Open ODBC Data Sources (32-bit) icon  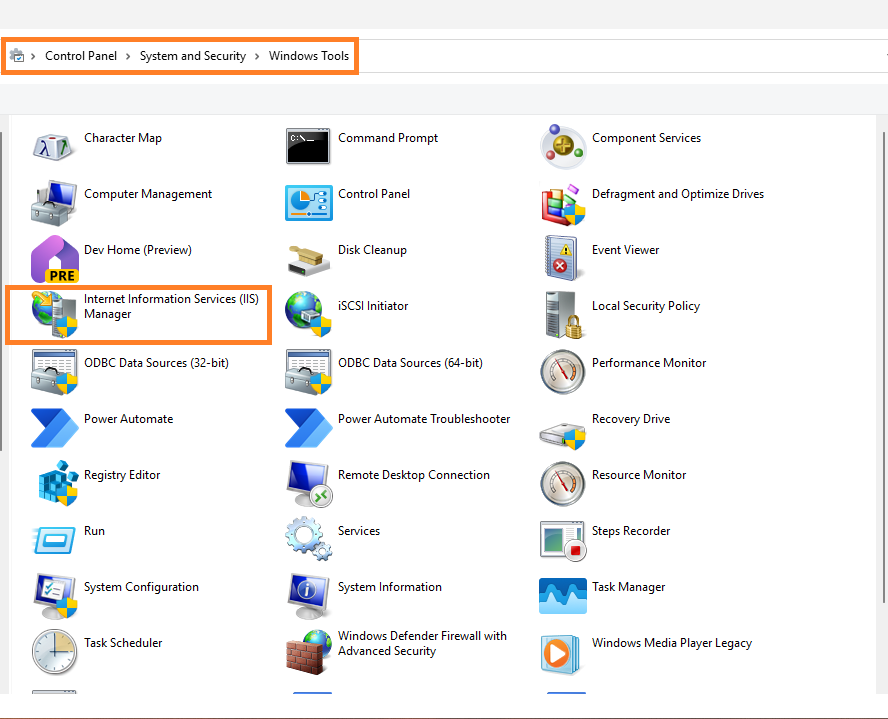54,372
